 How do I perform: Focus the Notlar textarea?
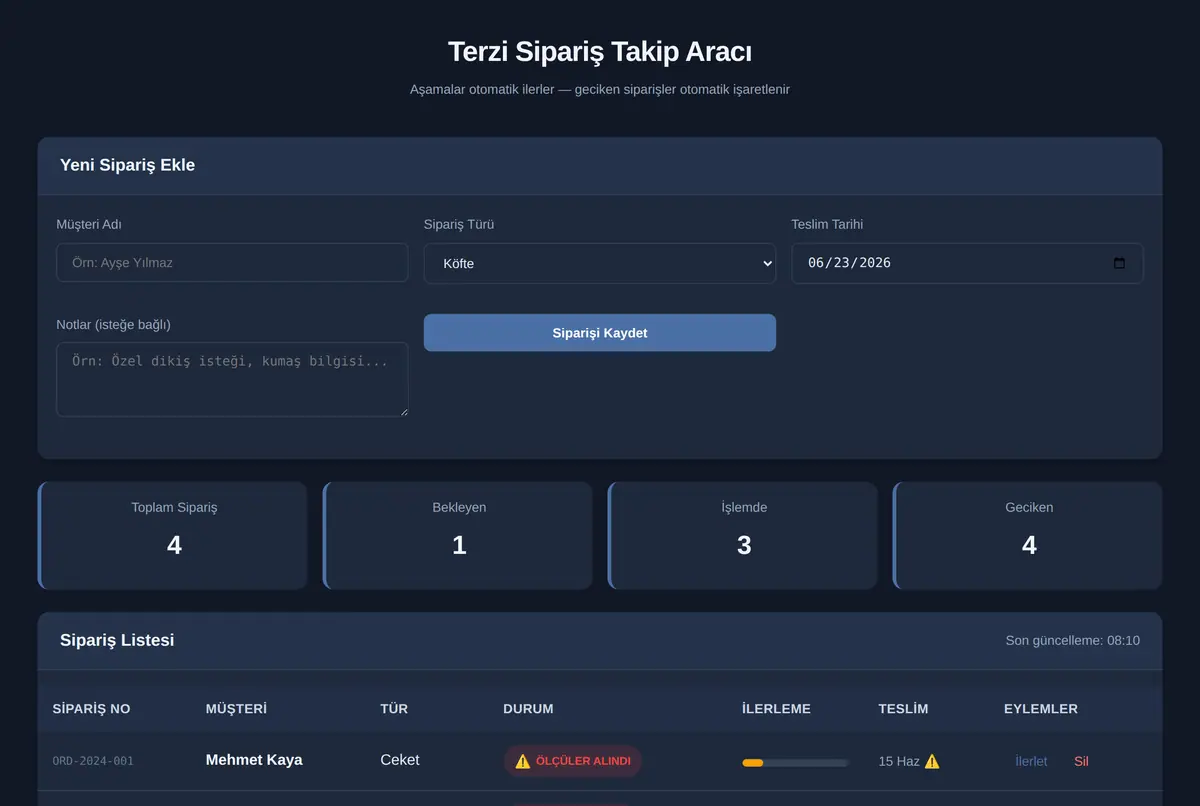tap(232, 379)
